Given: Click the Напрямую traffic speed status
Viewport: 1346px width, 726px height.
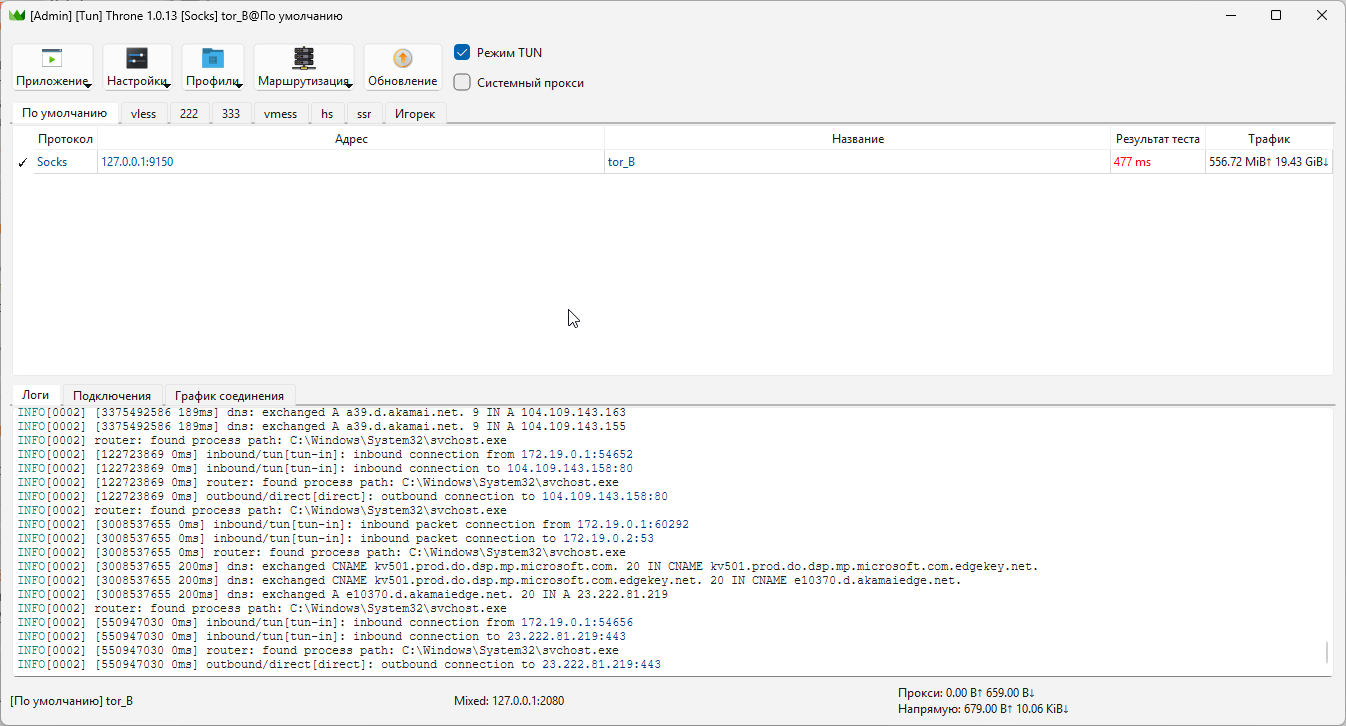Looking at the screenshot, I should pos(984,709).
